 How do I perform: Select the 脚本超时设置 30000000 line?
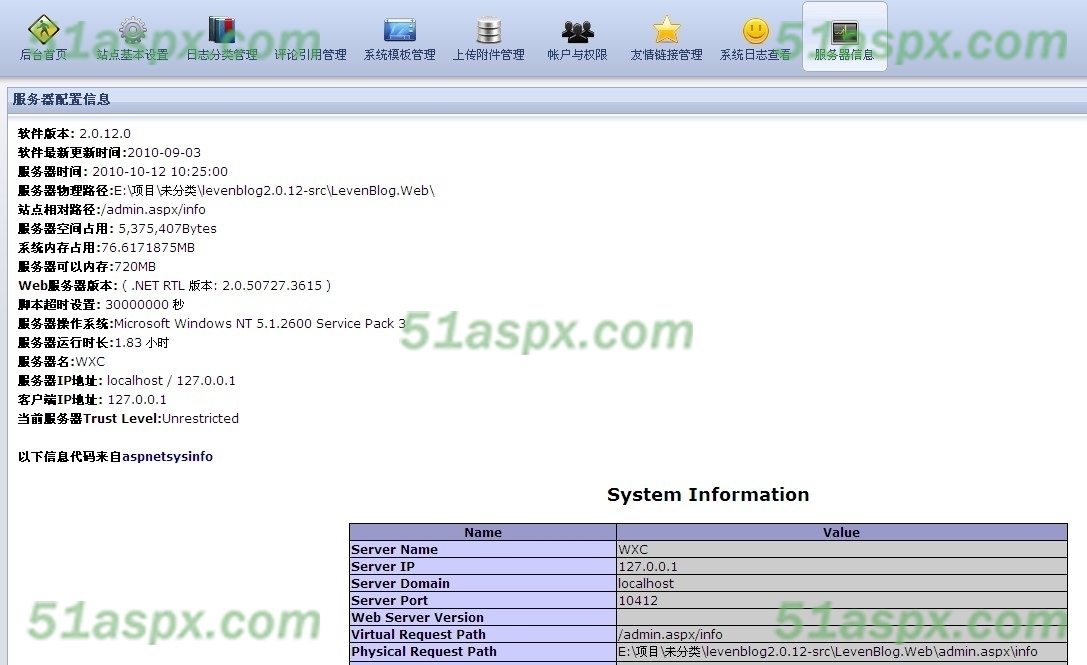pyautogui.click(x=101, y=304)
